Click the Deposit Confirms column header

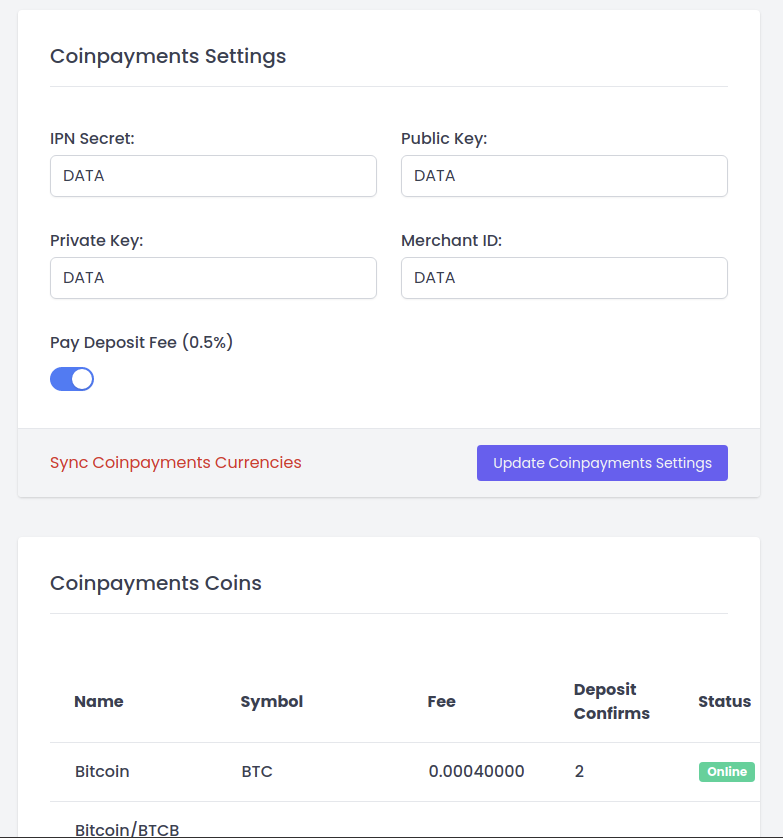point(611,701)
